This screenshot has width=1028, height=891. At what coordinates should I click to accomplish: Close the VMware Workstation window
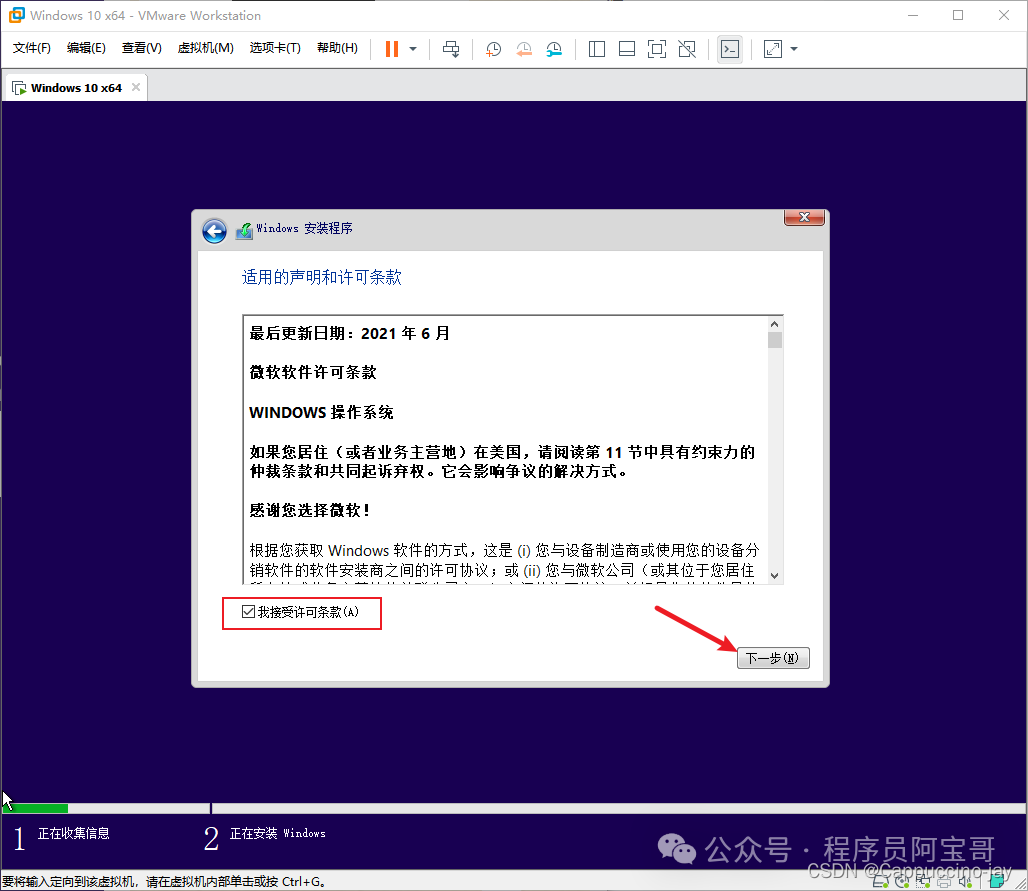tap(1004, 15)
